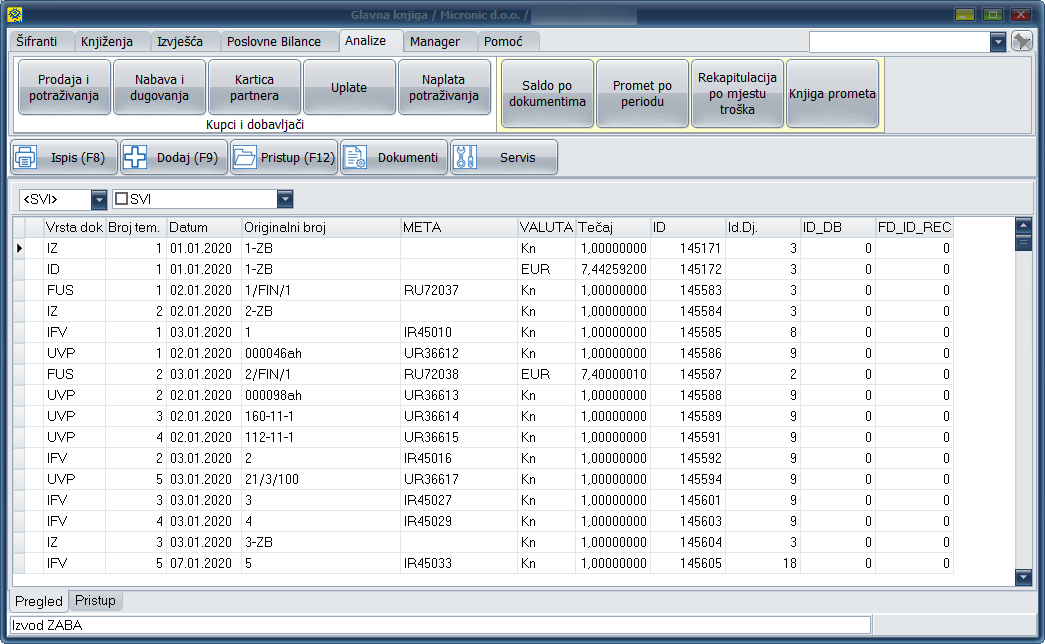Click the current row arrow indicator
The width and height of the screenshot is (1045, 644).
pos(20,246)
